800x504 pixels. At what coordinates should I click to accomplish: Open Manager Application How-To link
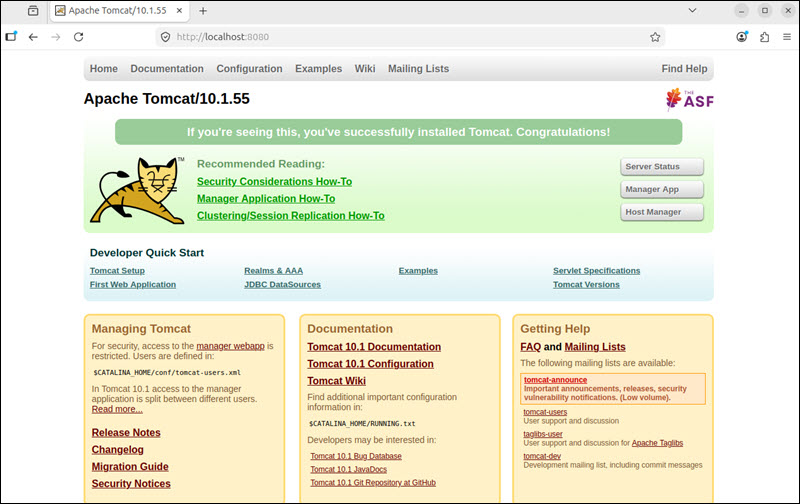pyautogui.click(x=266, y=199)
